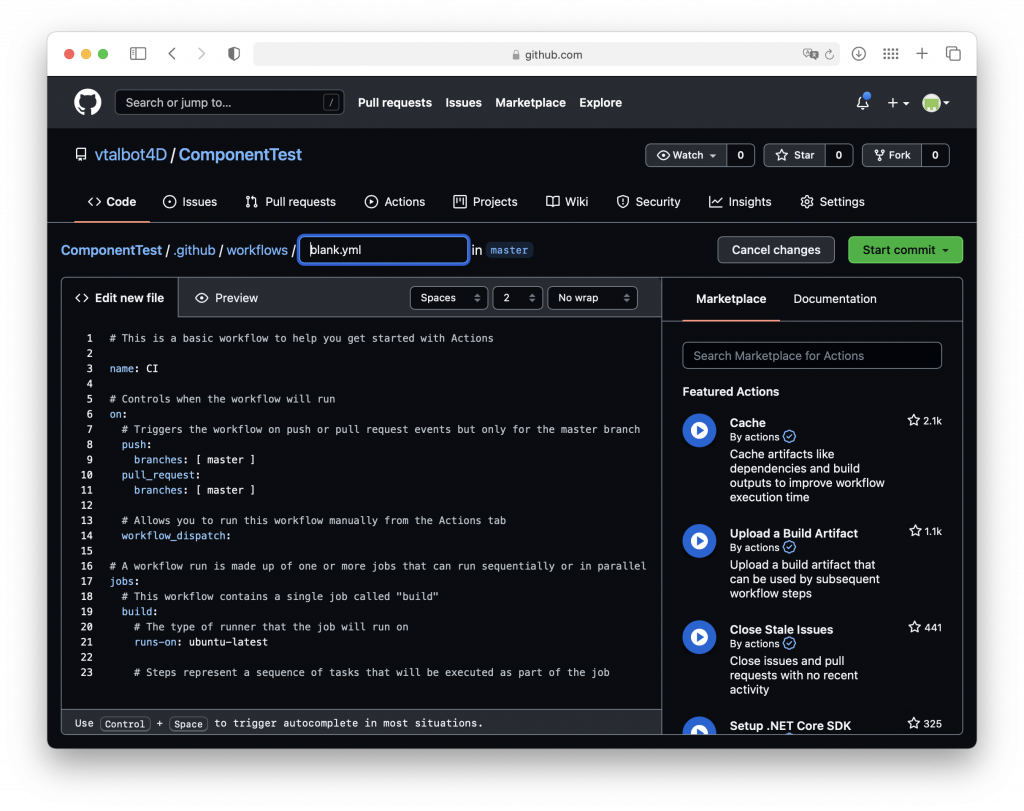1024x811 pixels.
Task: Switch to the Insights tab
Action: (x=740, y=202)
